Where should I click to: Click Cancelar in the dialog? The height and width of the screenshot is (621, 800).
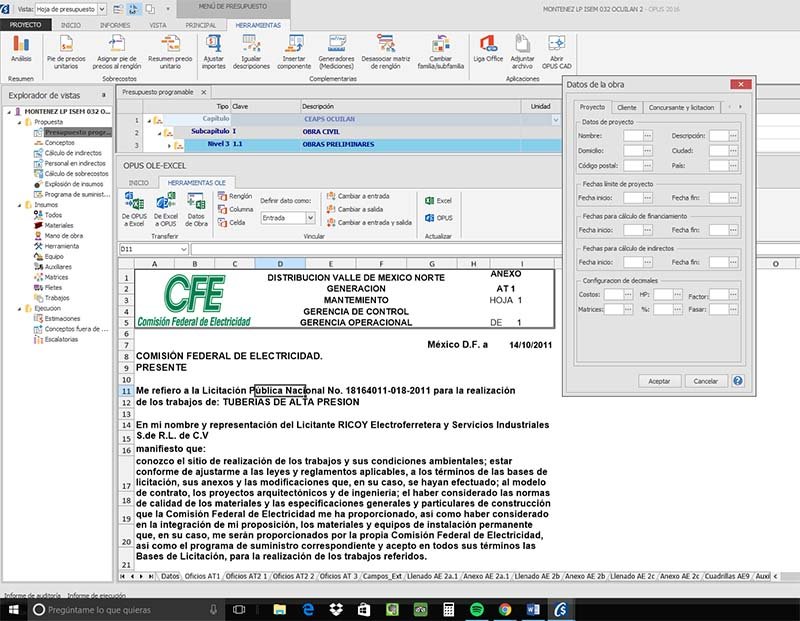pyautogui.click(x=706, y=381)
